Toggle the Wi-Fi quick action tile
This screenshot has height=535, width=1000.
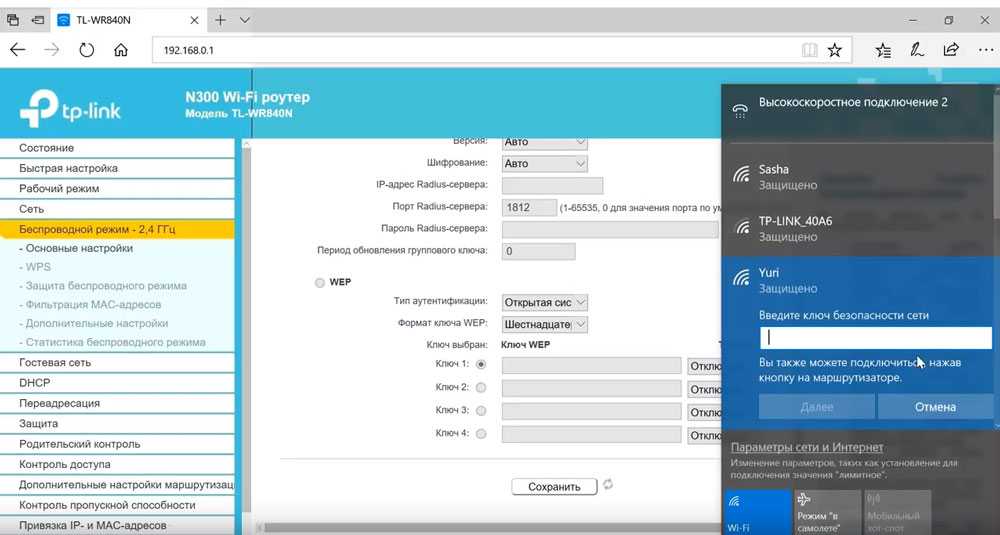[x=755, y=511]
